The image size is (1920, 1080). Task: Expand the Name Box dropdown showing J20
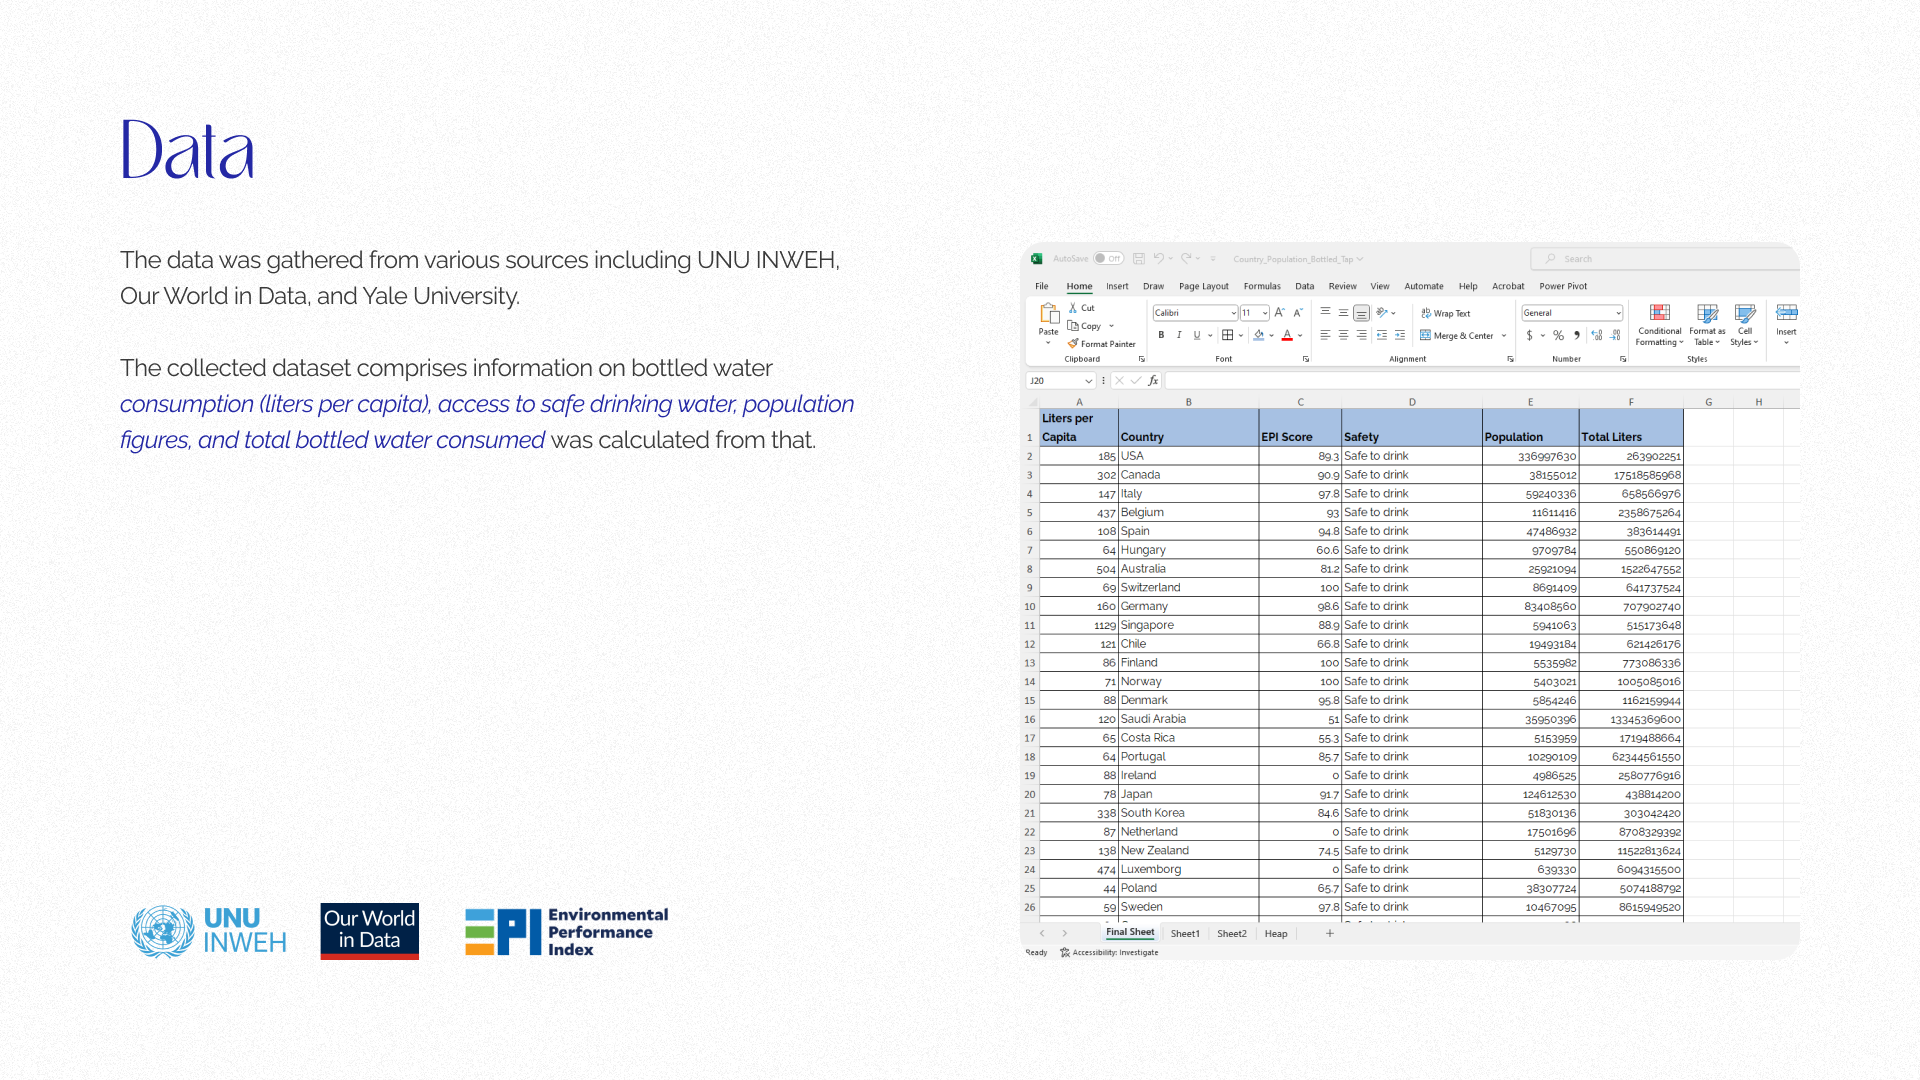pyautogui.click(x=1088, y=381)
